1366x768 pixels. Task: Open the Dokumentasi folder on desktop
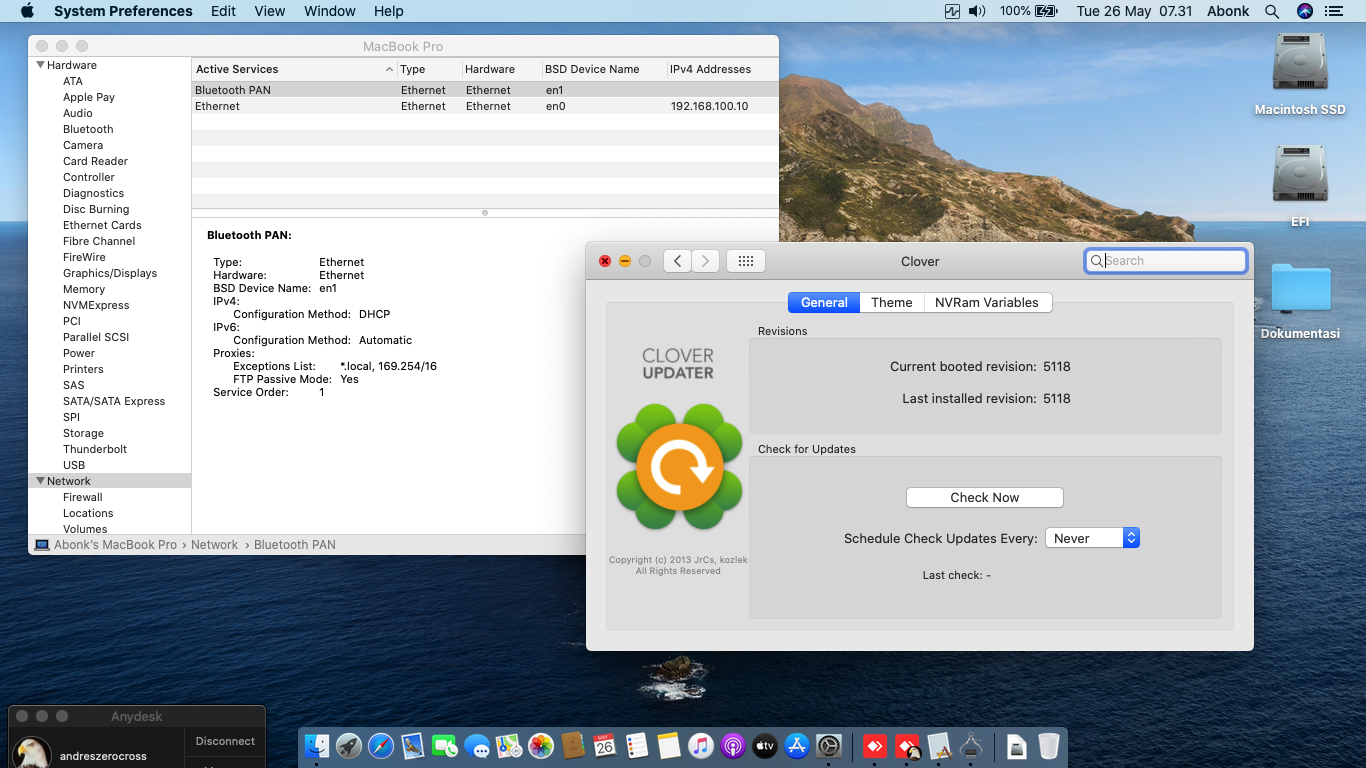[1300, 290]
